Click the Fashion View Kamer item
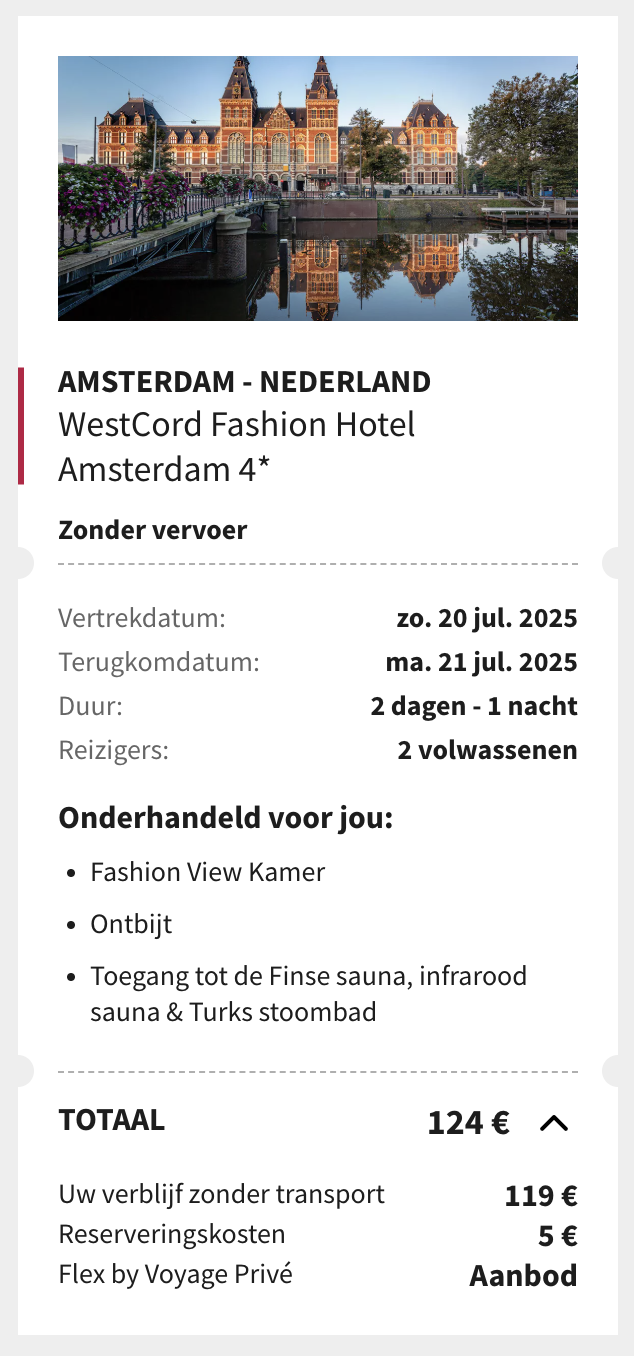Viewport: 634px width, 1356px height. (207, 872)
